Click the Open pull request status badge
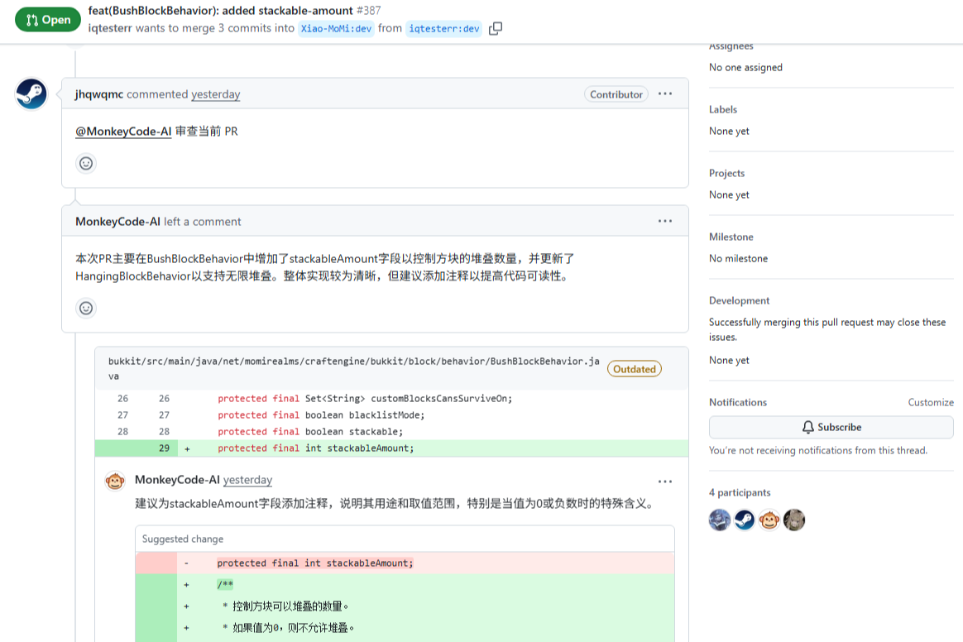The width and height of the screenshot is (963, 642). 48,20
